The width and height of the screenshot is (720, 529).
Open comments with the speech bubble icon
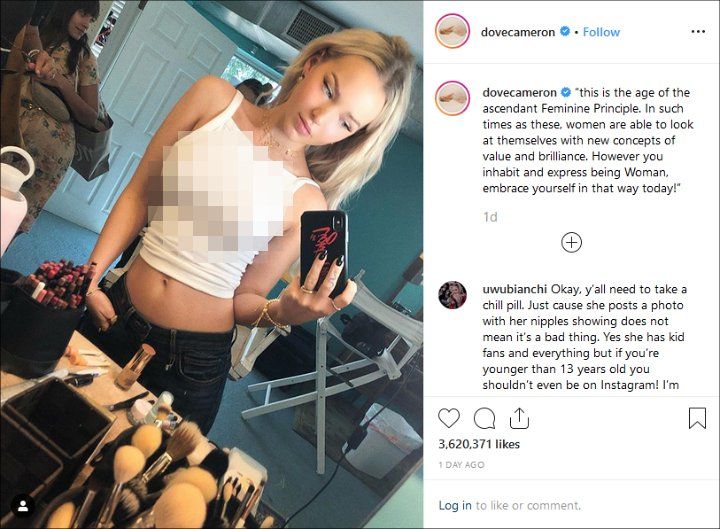pos(484,419)
